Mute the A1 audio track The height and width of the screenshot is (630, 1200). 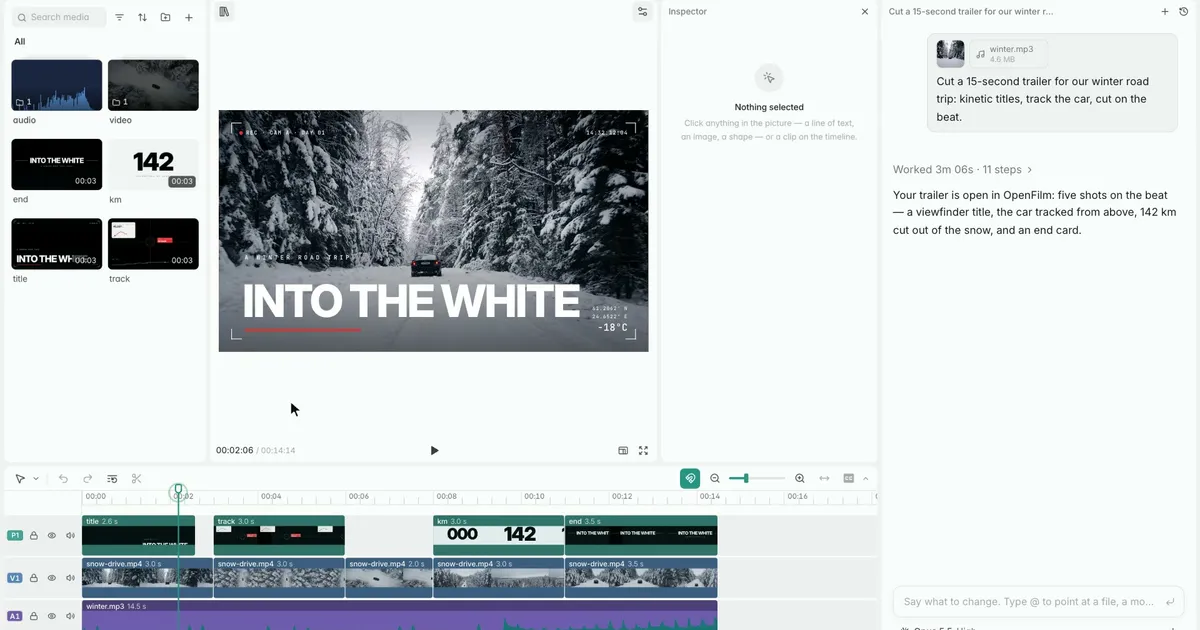pos(70,617)
